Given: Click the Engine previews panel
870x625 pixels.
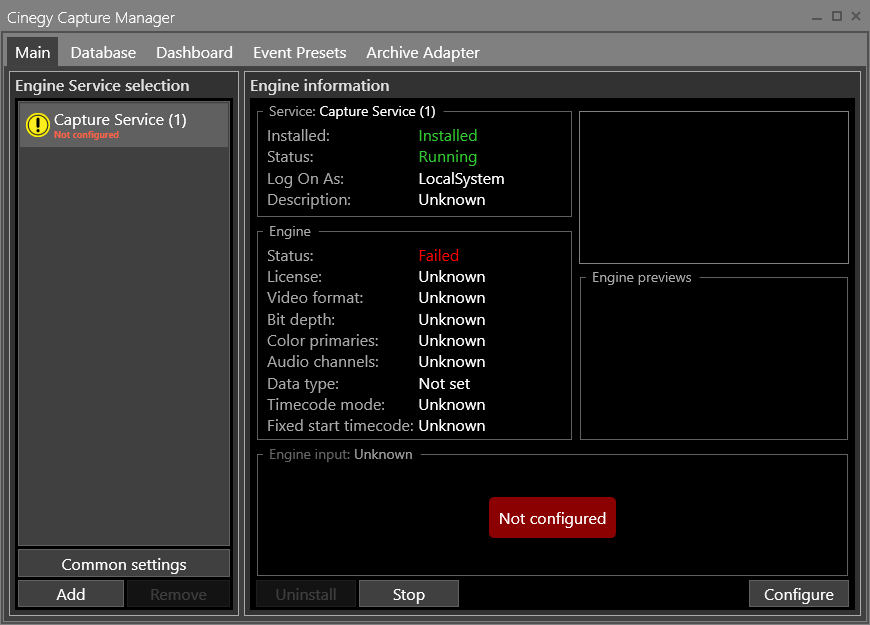Looking at the screenshot, I should click(x=714, y=358).
